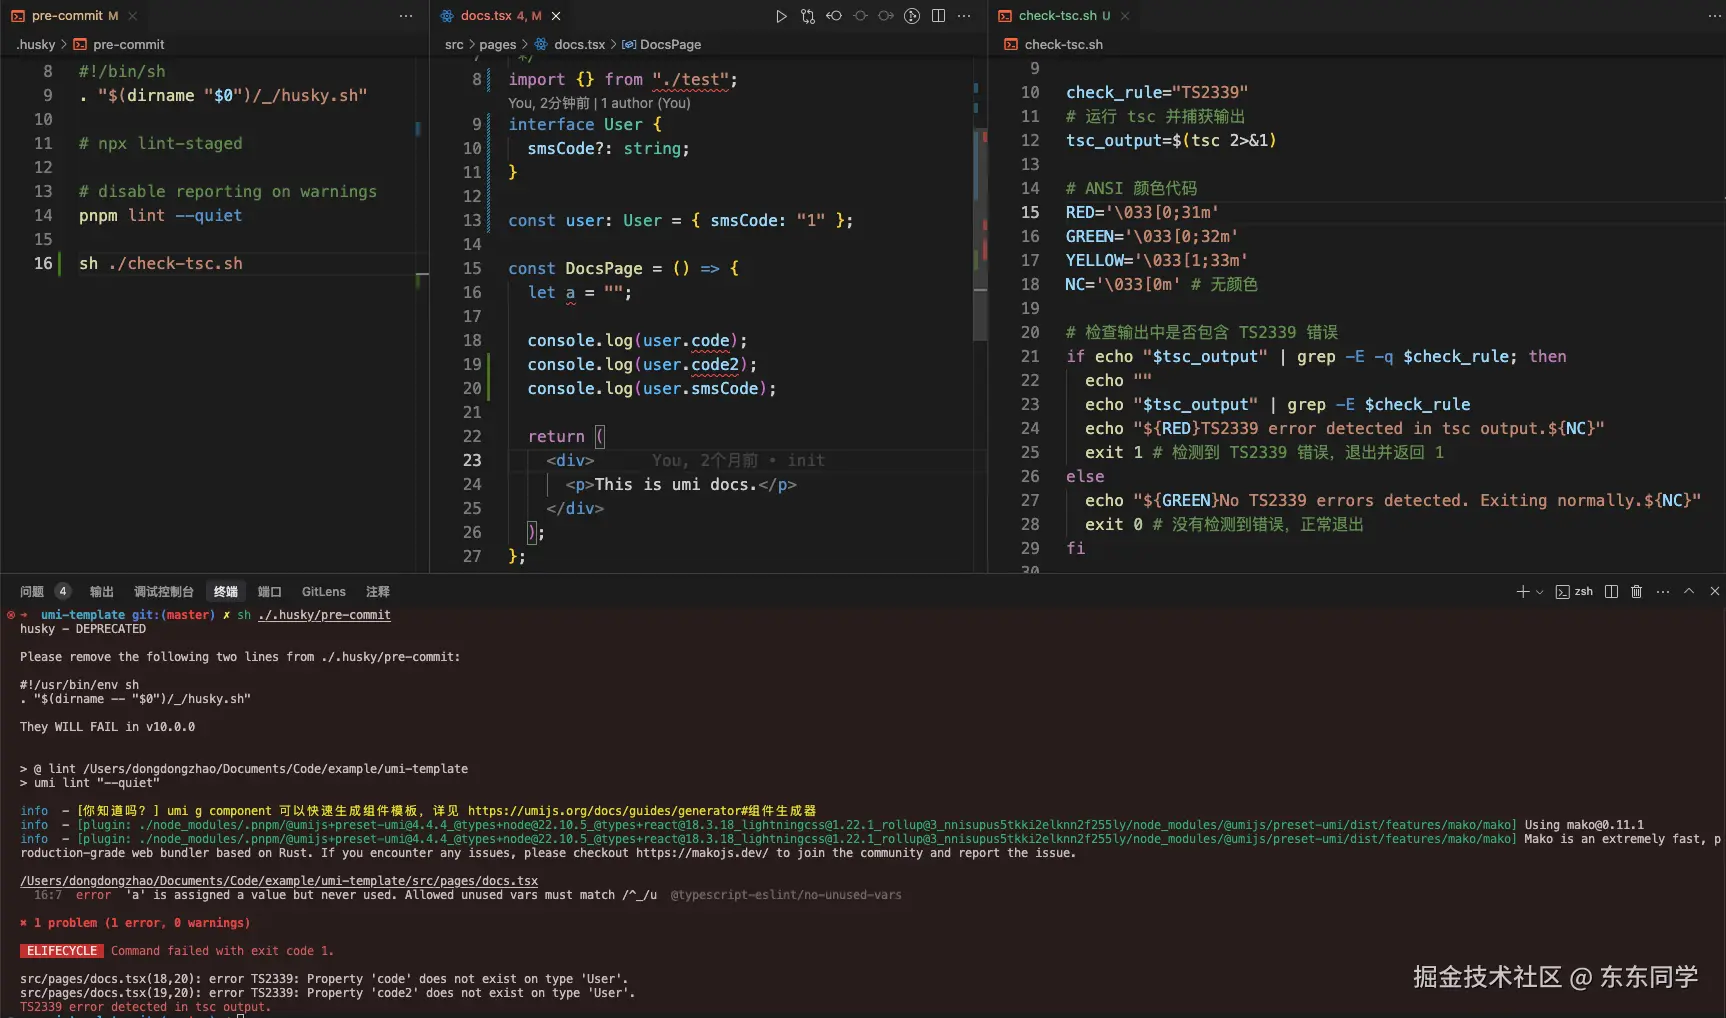Open previous revision GitLens icon
This screenshot has width=1726, height=1018.
click(x=834, y=16)
